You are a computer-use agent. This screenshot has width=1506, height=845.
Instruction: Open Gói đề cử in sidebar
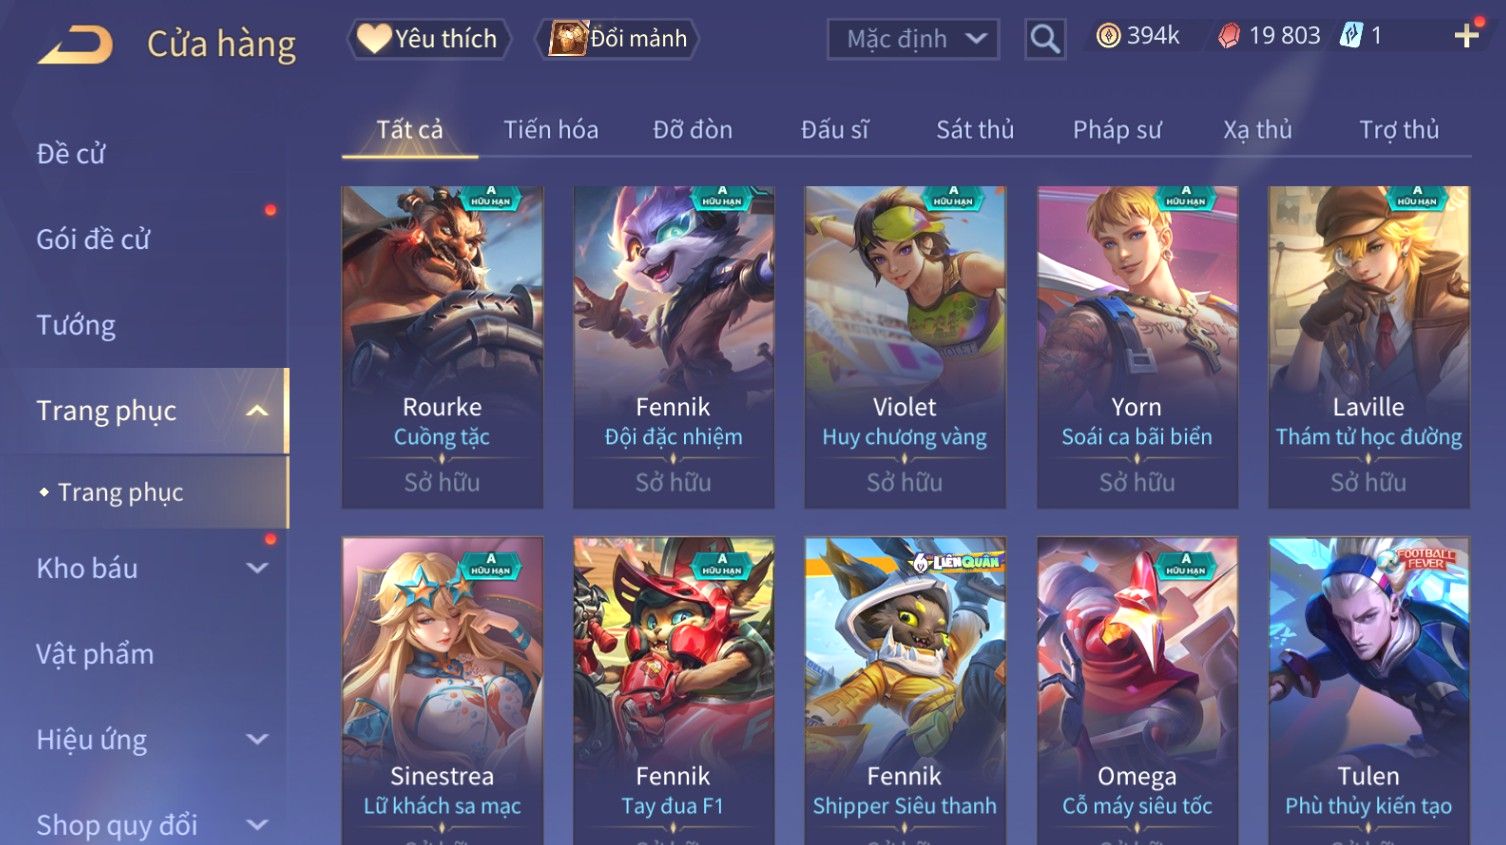93,240
